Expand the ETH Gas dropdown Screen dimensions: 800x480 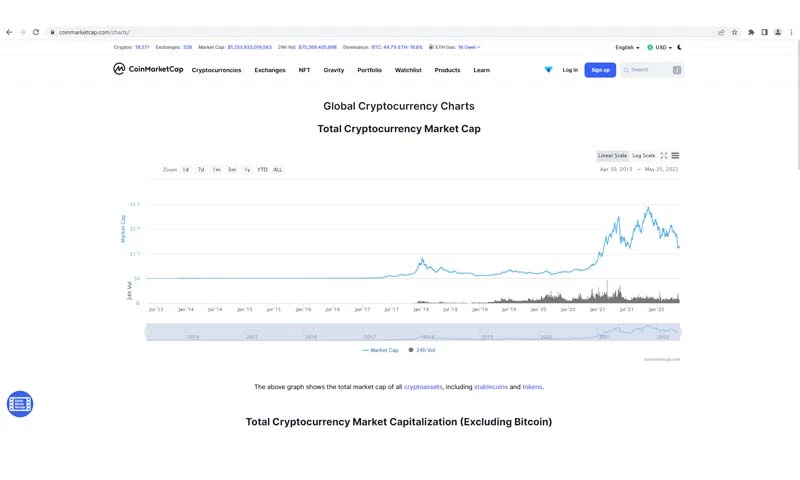pos(457,47)
